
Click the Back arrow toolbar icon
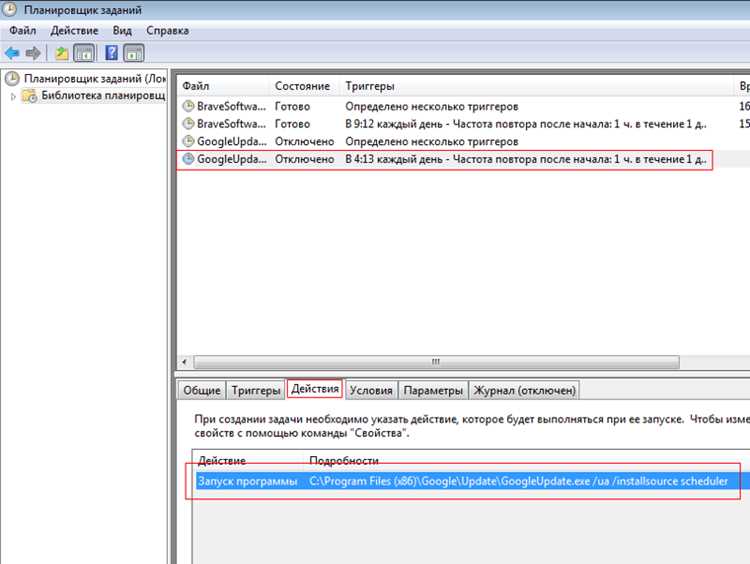(12, 53)
